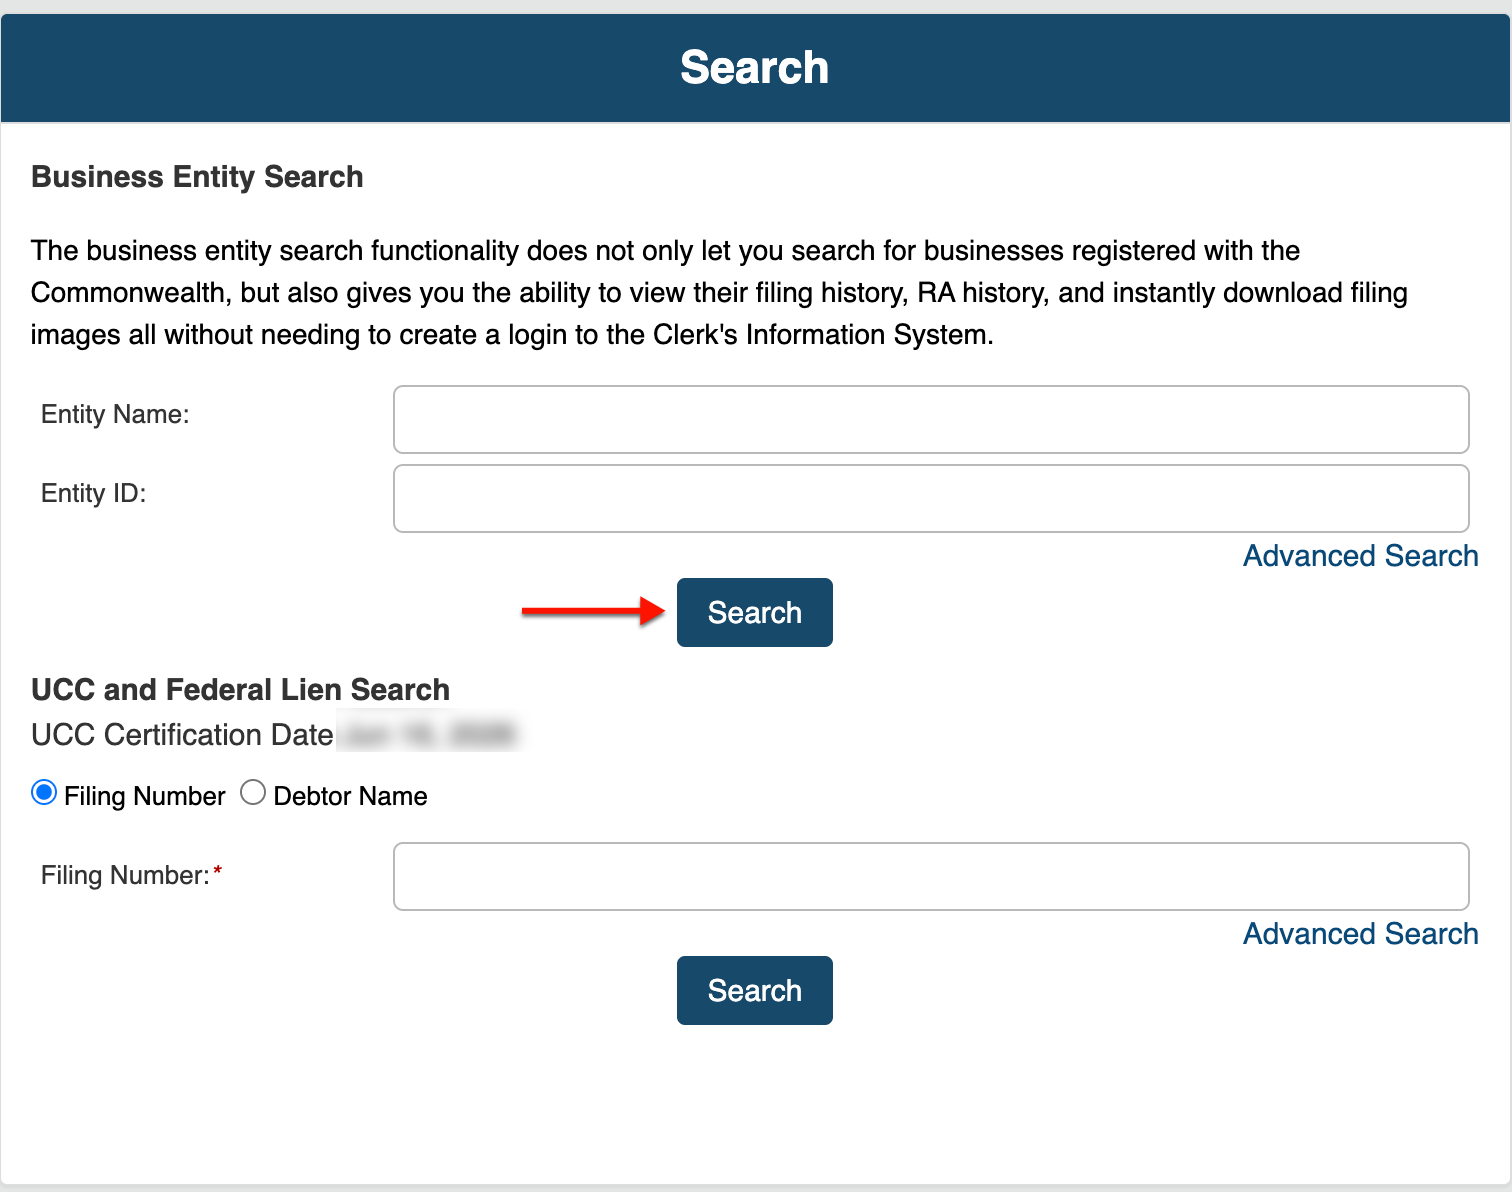Click Search button under Entity ID field
This screenshot has width=1512, height=1192.
[755, 612]
